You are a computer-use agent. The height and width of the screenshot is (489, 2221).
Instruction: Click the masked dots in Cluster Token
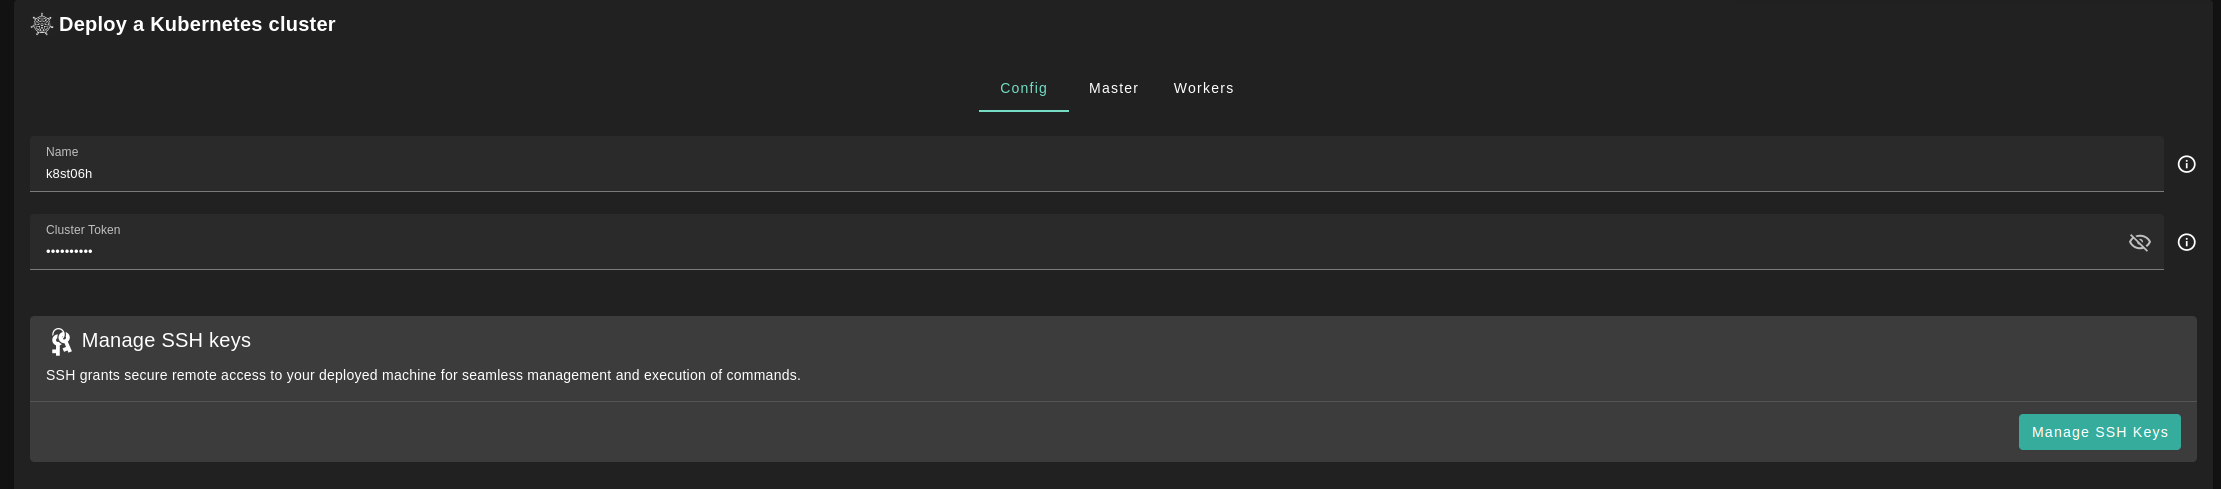click(69, 252)
